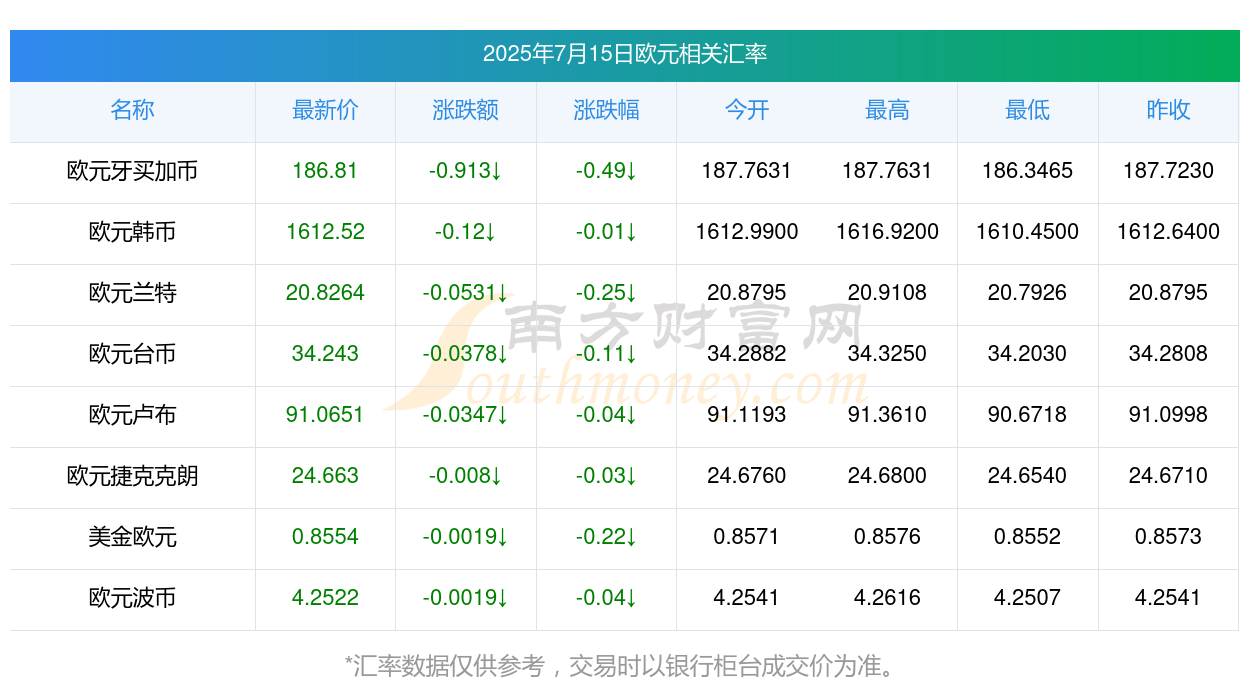Select the 涨跌幅 column header

tap(606, 110)
